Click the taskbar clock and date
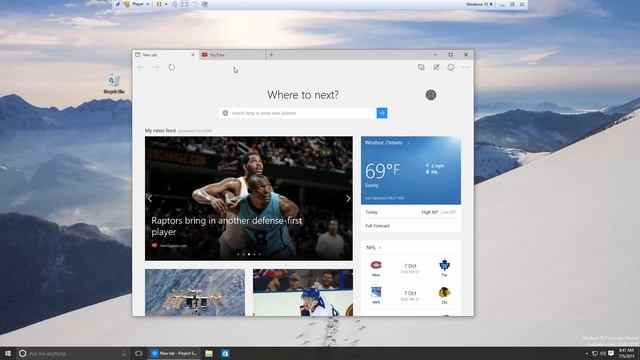 pyautogui.click(x=627, y=353)
